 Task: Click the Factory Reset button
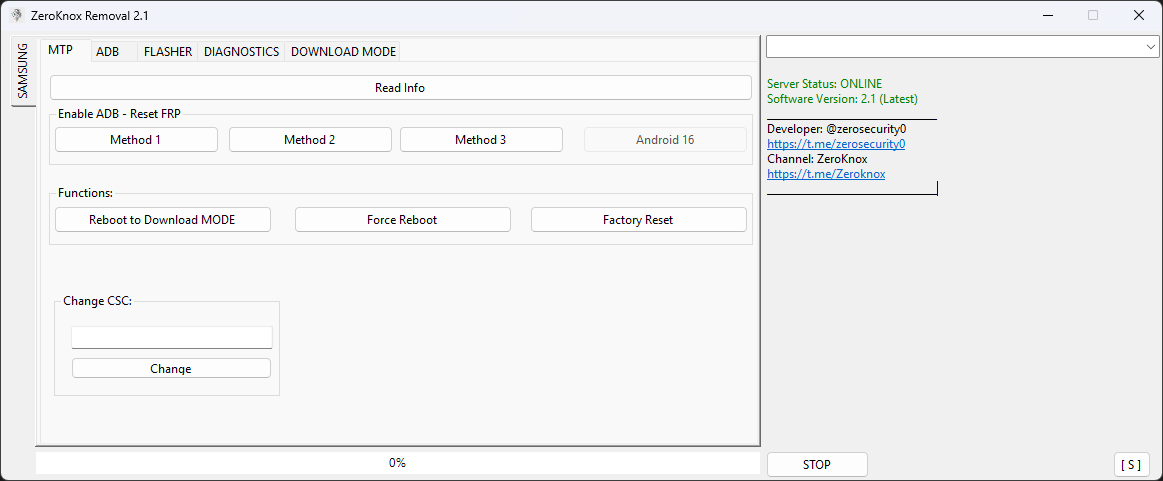click(639, 219)
